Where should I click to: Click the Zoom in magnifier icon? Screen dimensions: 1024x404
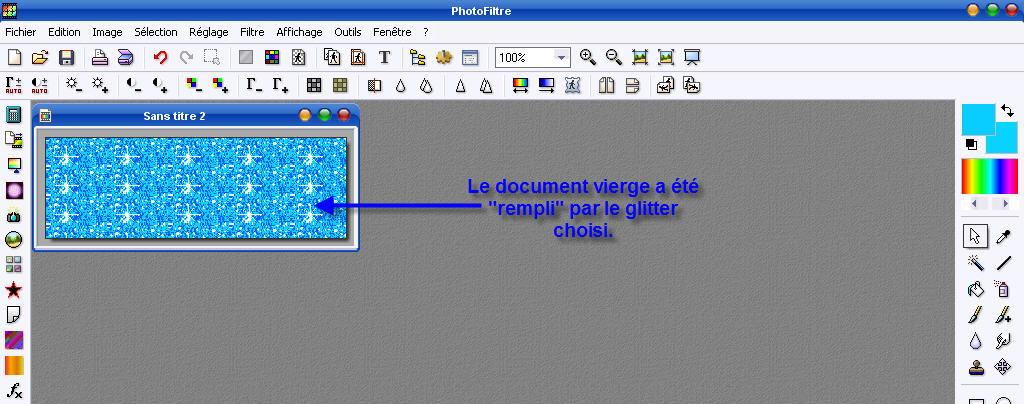(x=588, y=58)
